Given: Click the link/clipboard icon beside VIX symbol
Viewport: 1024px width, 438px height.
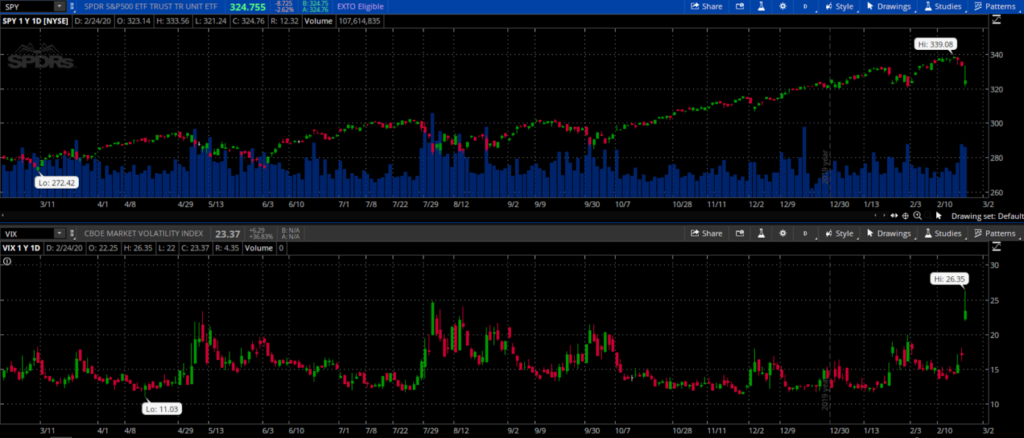Looking at the screenshot, I should [x=72, y=233].
